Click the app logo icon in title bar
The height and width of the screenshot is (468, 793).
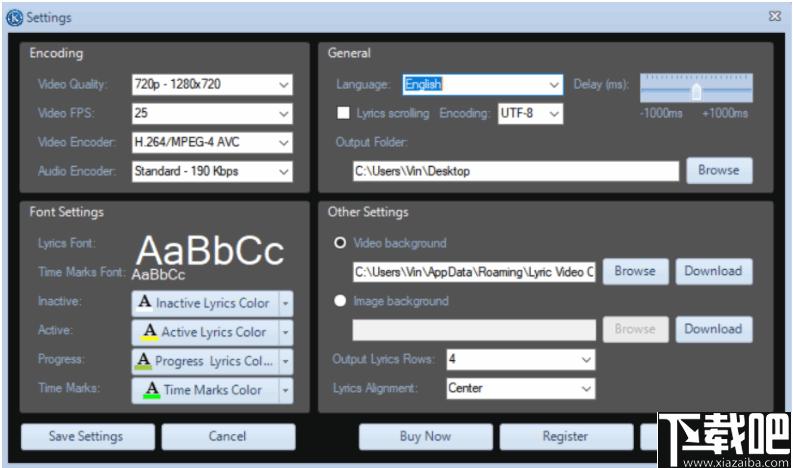(14, 18)
